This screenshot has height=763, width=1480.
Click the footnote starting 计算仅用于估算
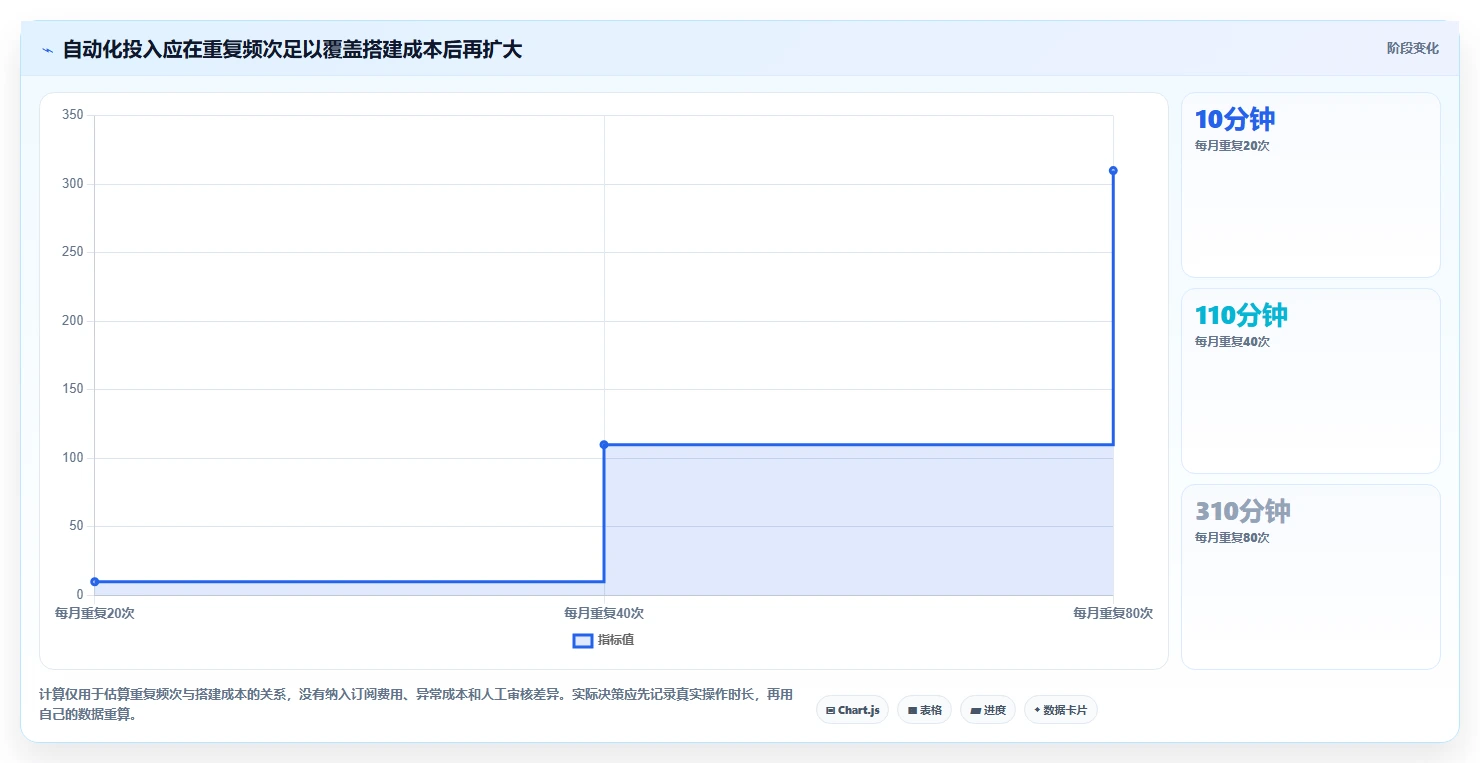[416, 705]
